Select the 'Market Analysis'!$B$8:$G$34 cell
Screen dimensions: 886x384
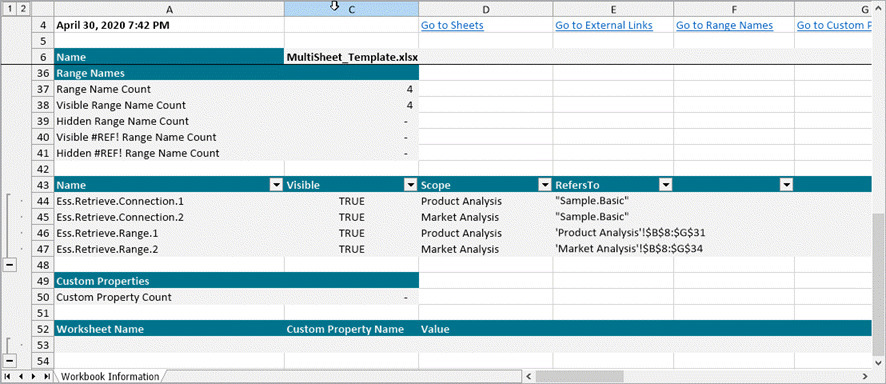coord(613,248)
